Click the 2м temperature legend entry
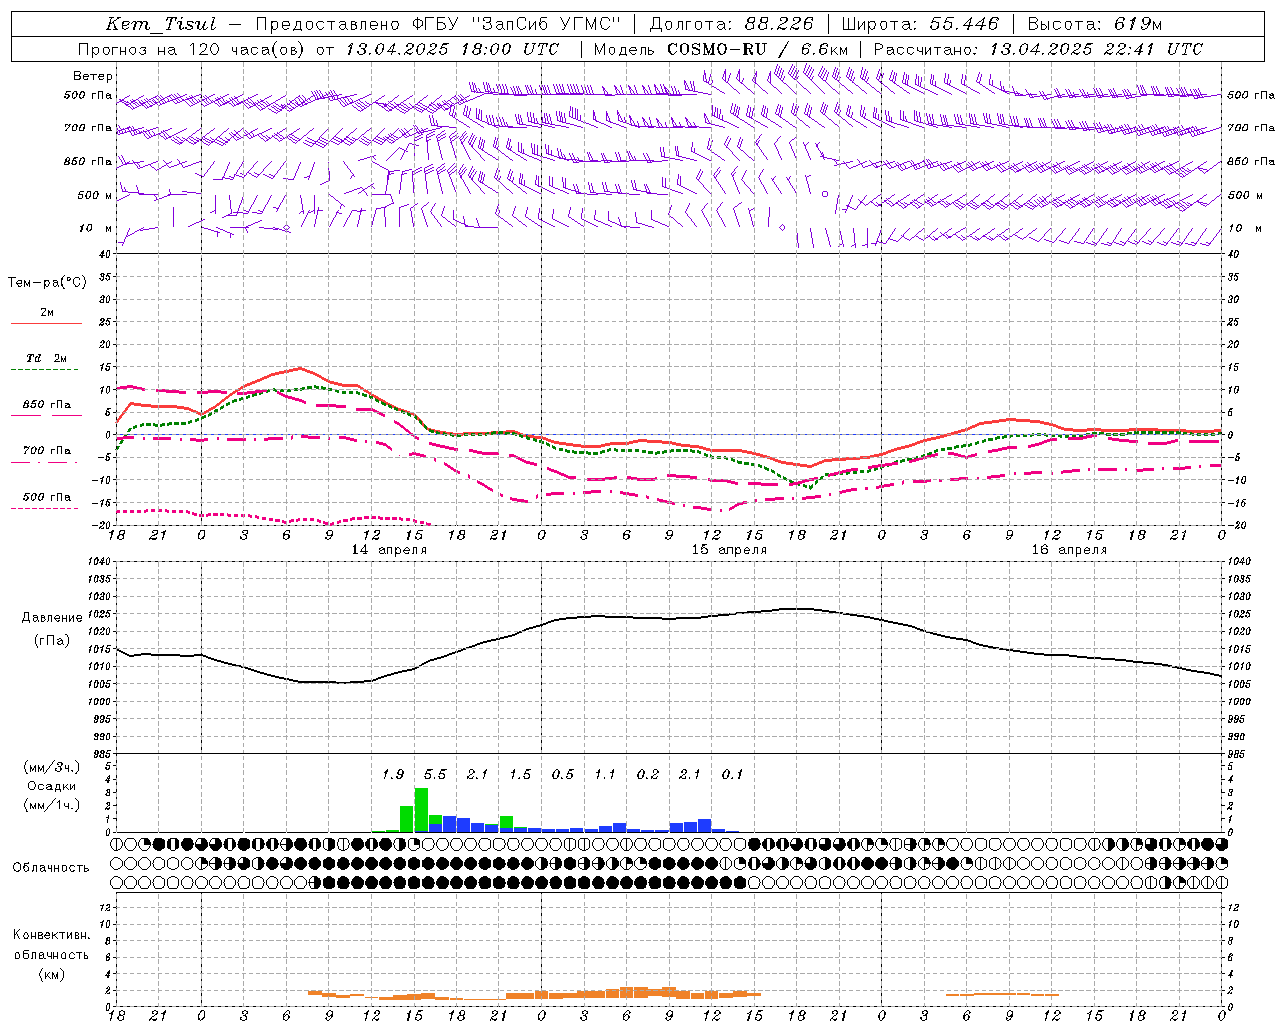This screenshot has height=1024, width=1280. [47, 313]
